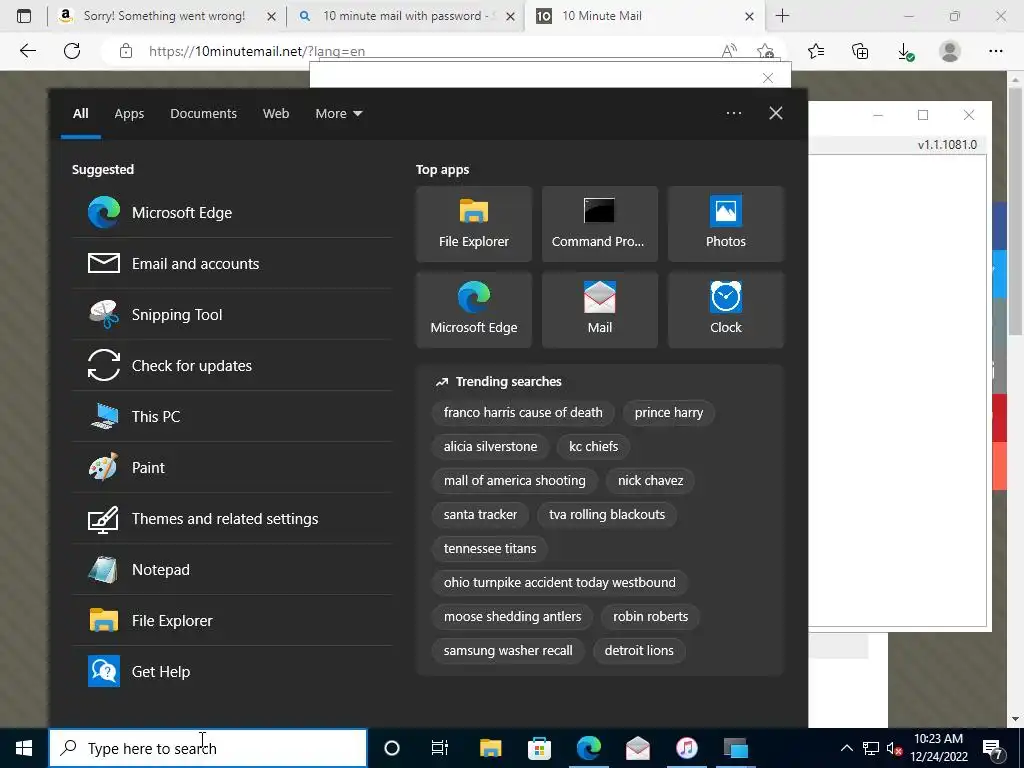This screenshot has height=768, width=1024.
Task: Click the Edge address bar URL
Action: click(x=257, y=51)
